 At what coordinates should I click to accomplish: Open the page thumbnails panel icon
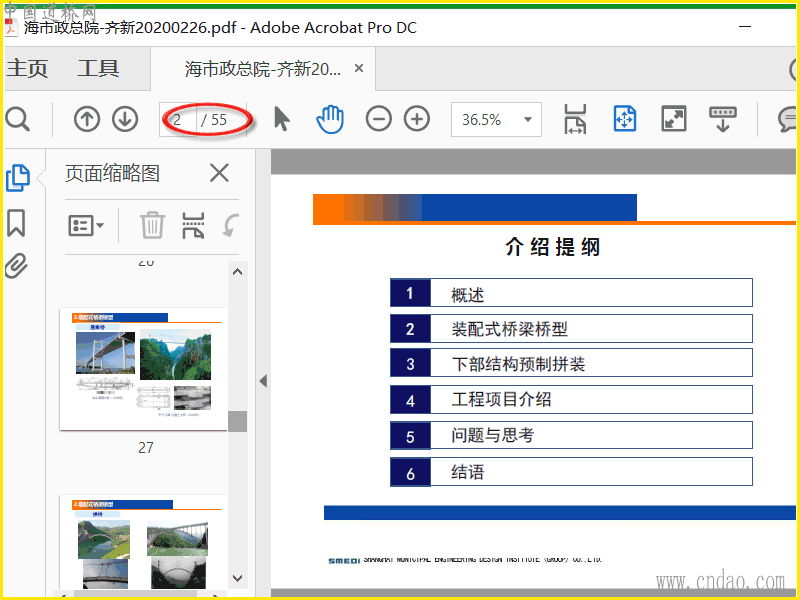coord(18,178)
